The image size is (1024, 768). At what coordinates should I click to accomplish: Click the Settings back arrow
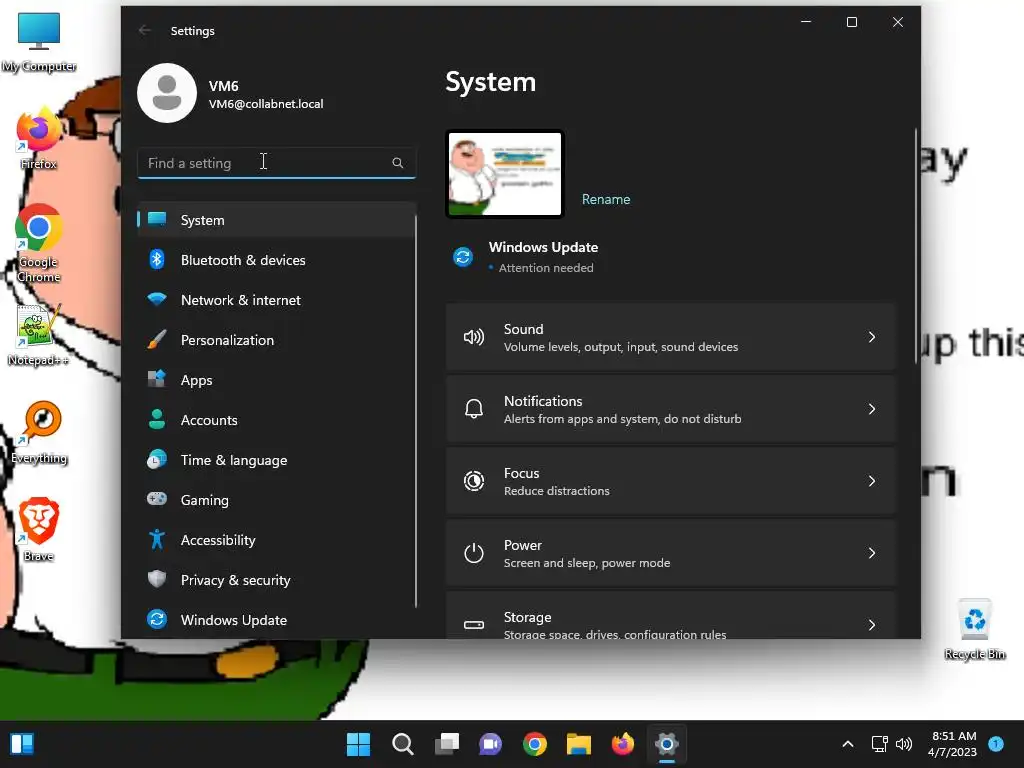[145, 30]
